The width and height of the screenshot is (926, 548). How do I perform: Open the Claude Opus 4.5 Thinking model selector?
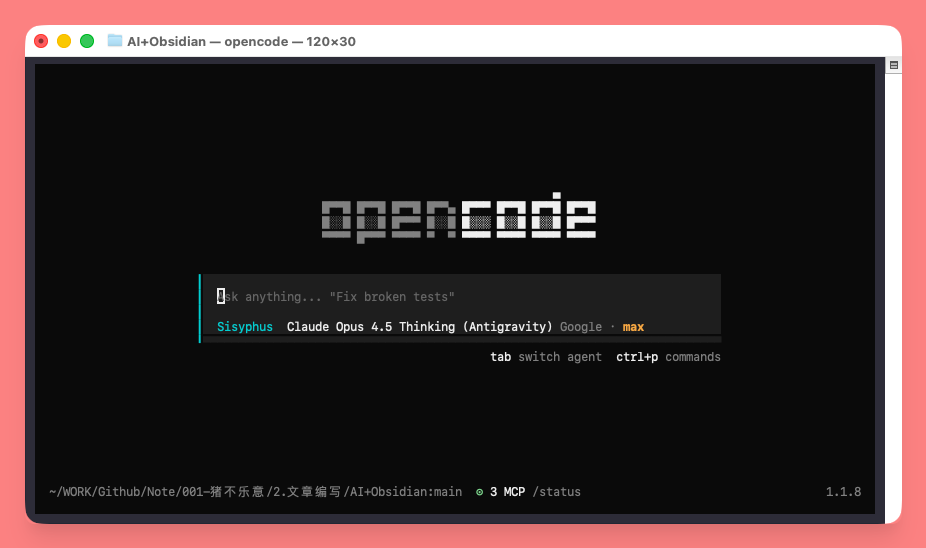(419, 327)
